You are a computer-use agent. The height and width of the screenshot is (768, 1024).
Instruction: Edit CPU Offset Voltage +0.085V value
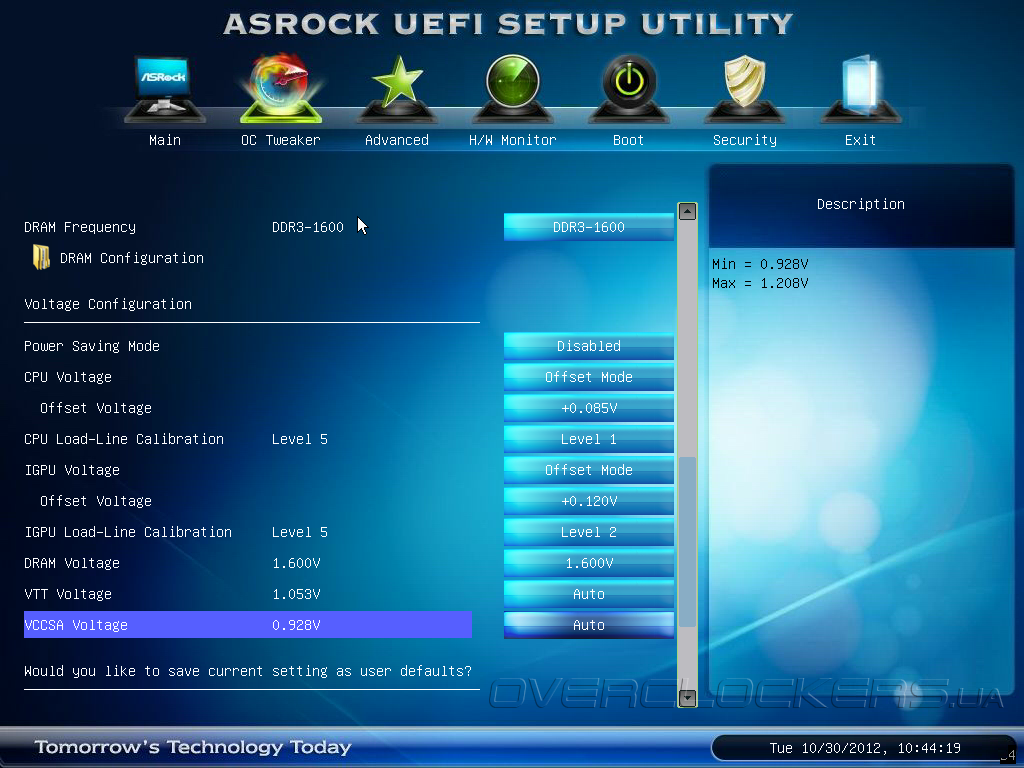pos(588,408)
